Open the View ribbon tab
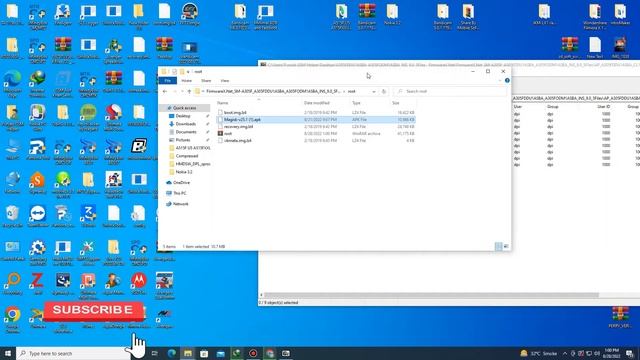 point(224,80)
